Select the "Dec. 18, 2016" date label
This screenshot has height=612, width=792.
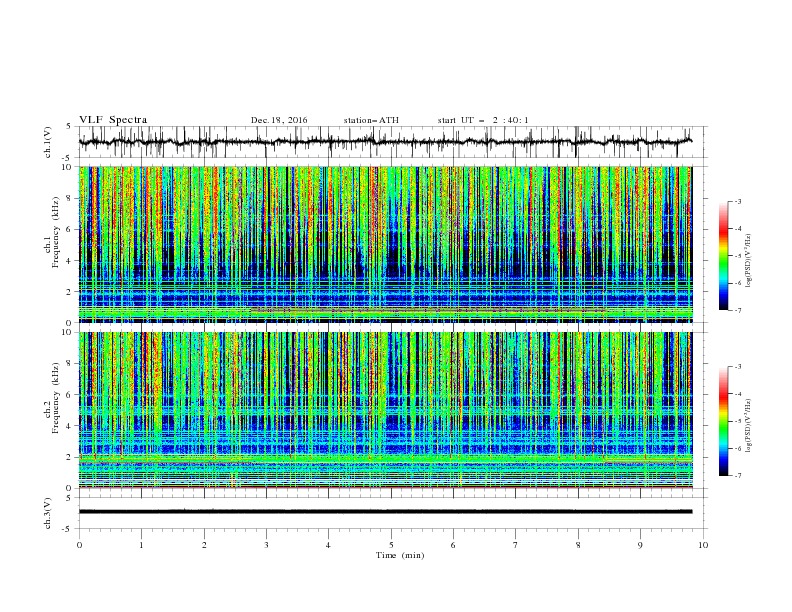(279, 120)
